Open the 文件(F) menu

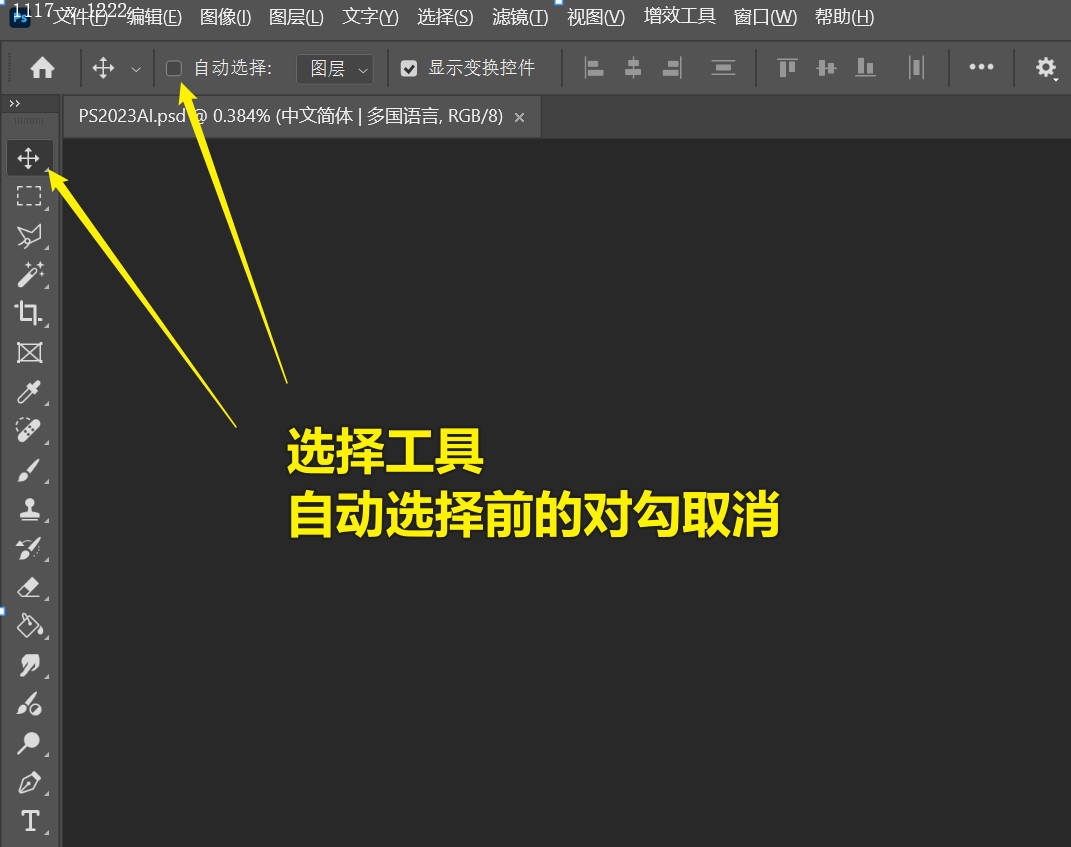tap(81, 16)
